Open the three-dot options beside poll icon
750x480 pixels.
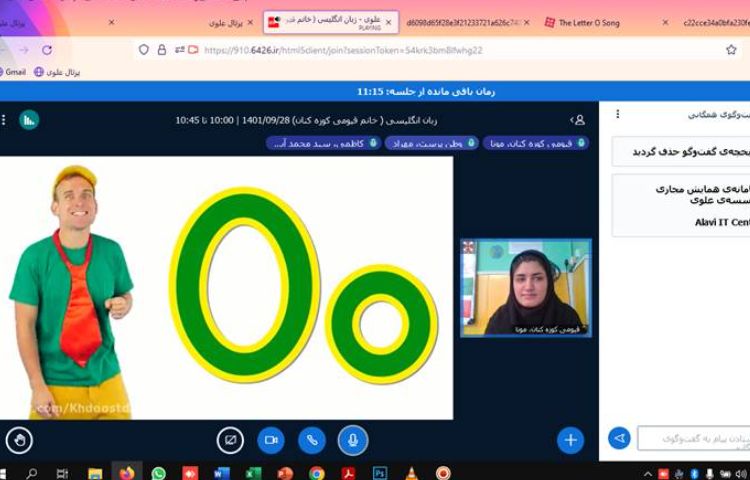pos(3,120)
